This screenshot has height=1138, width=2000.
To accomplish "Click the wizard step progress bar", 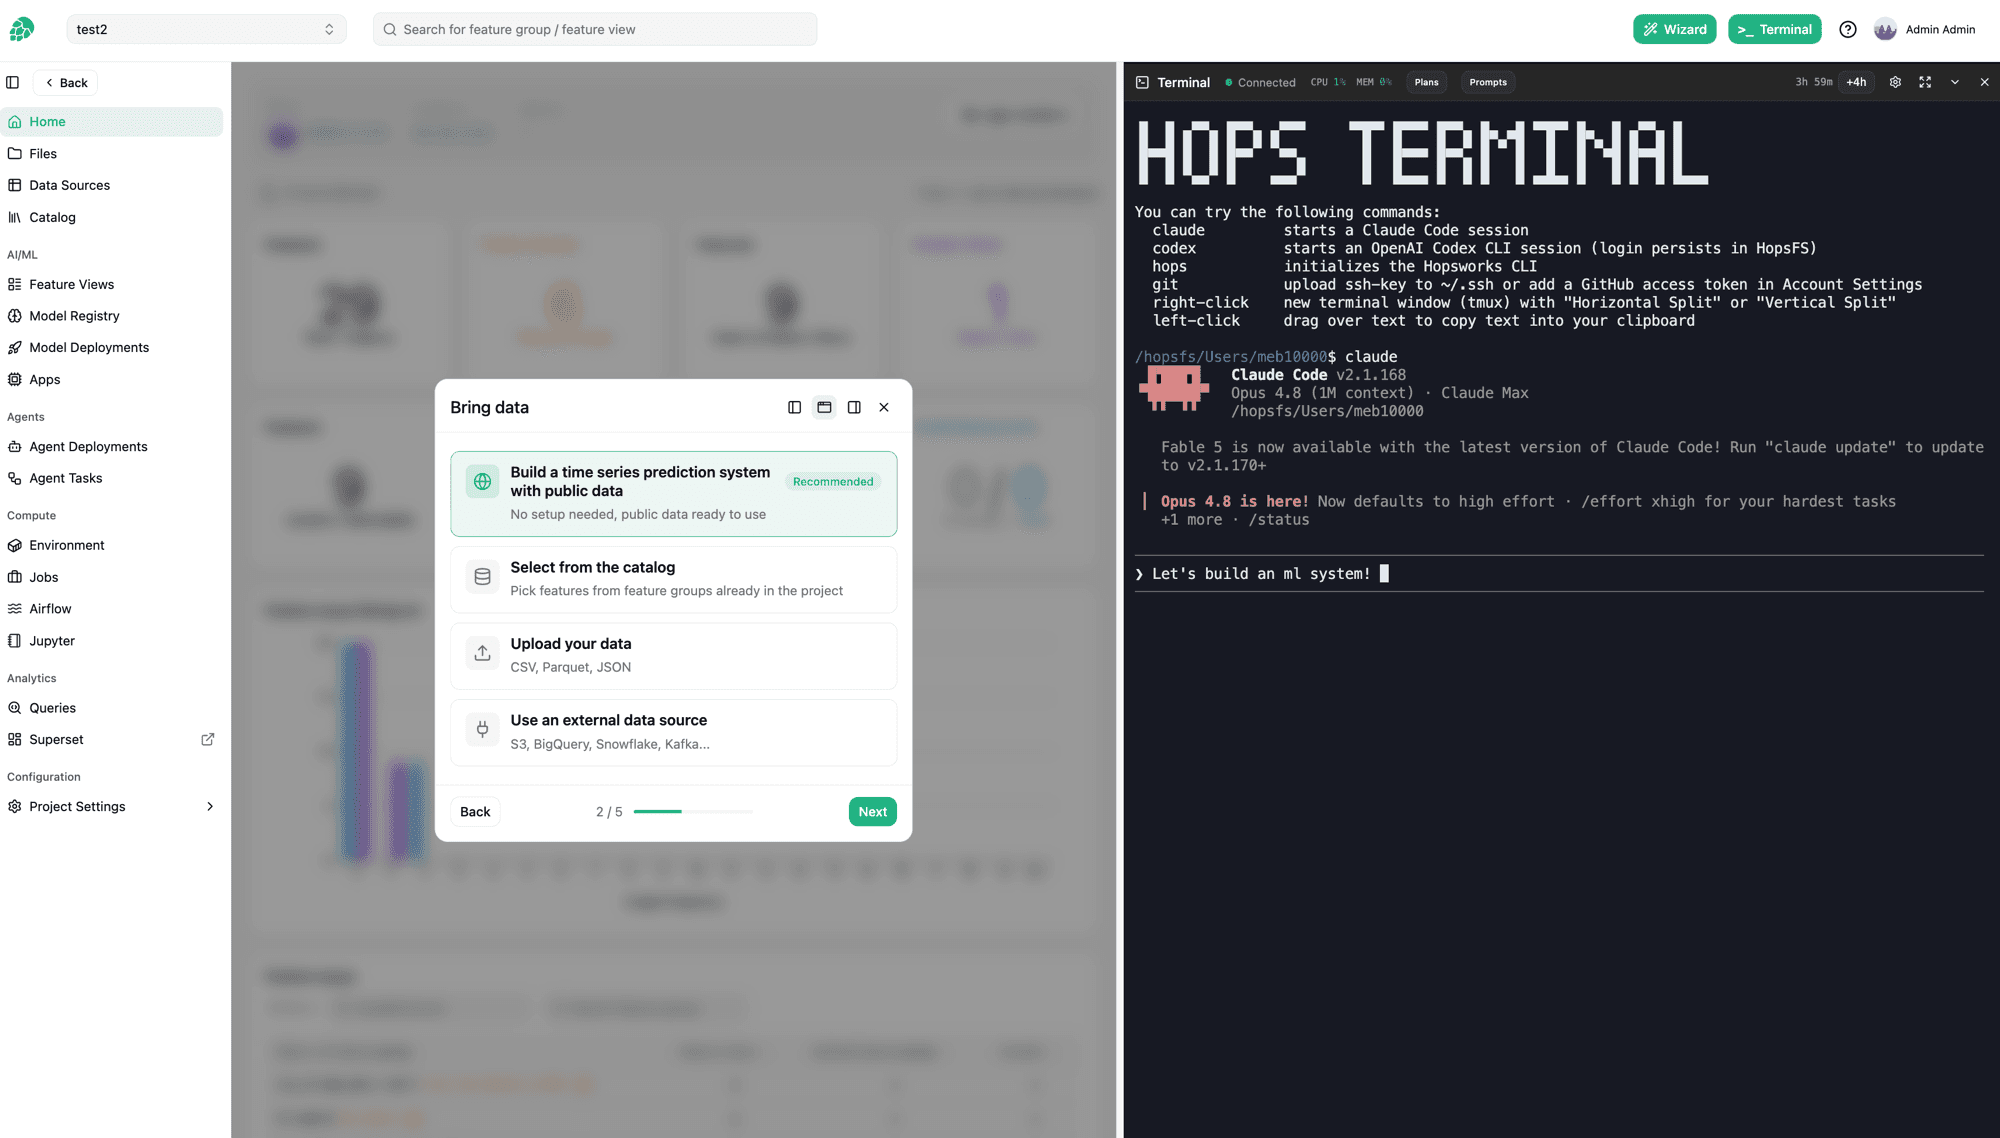I will point(693,811).
